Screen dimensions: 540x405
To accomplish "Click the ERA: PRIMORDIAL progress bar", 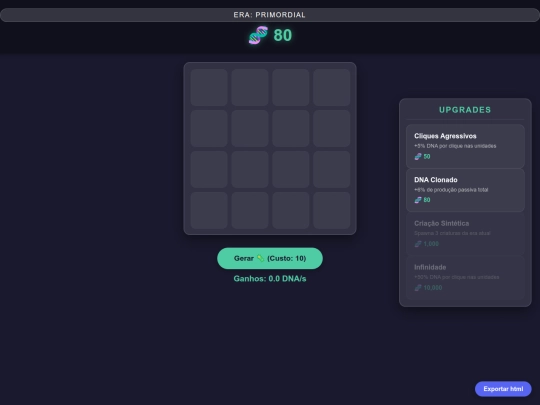I will click(x=270, y=15).
